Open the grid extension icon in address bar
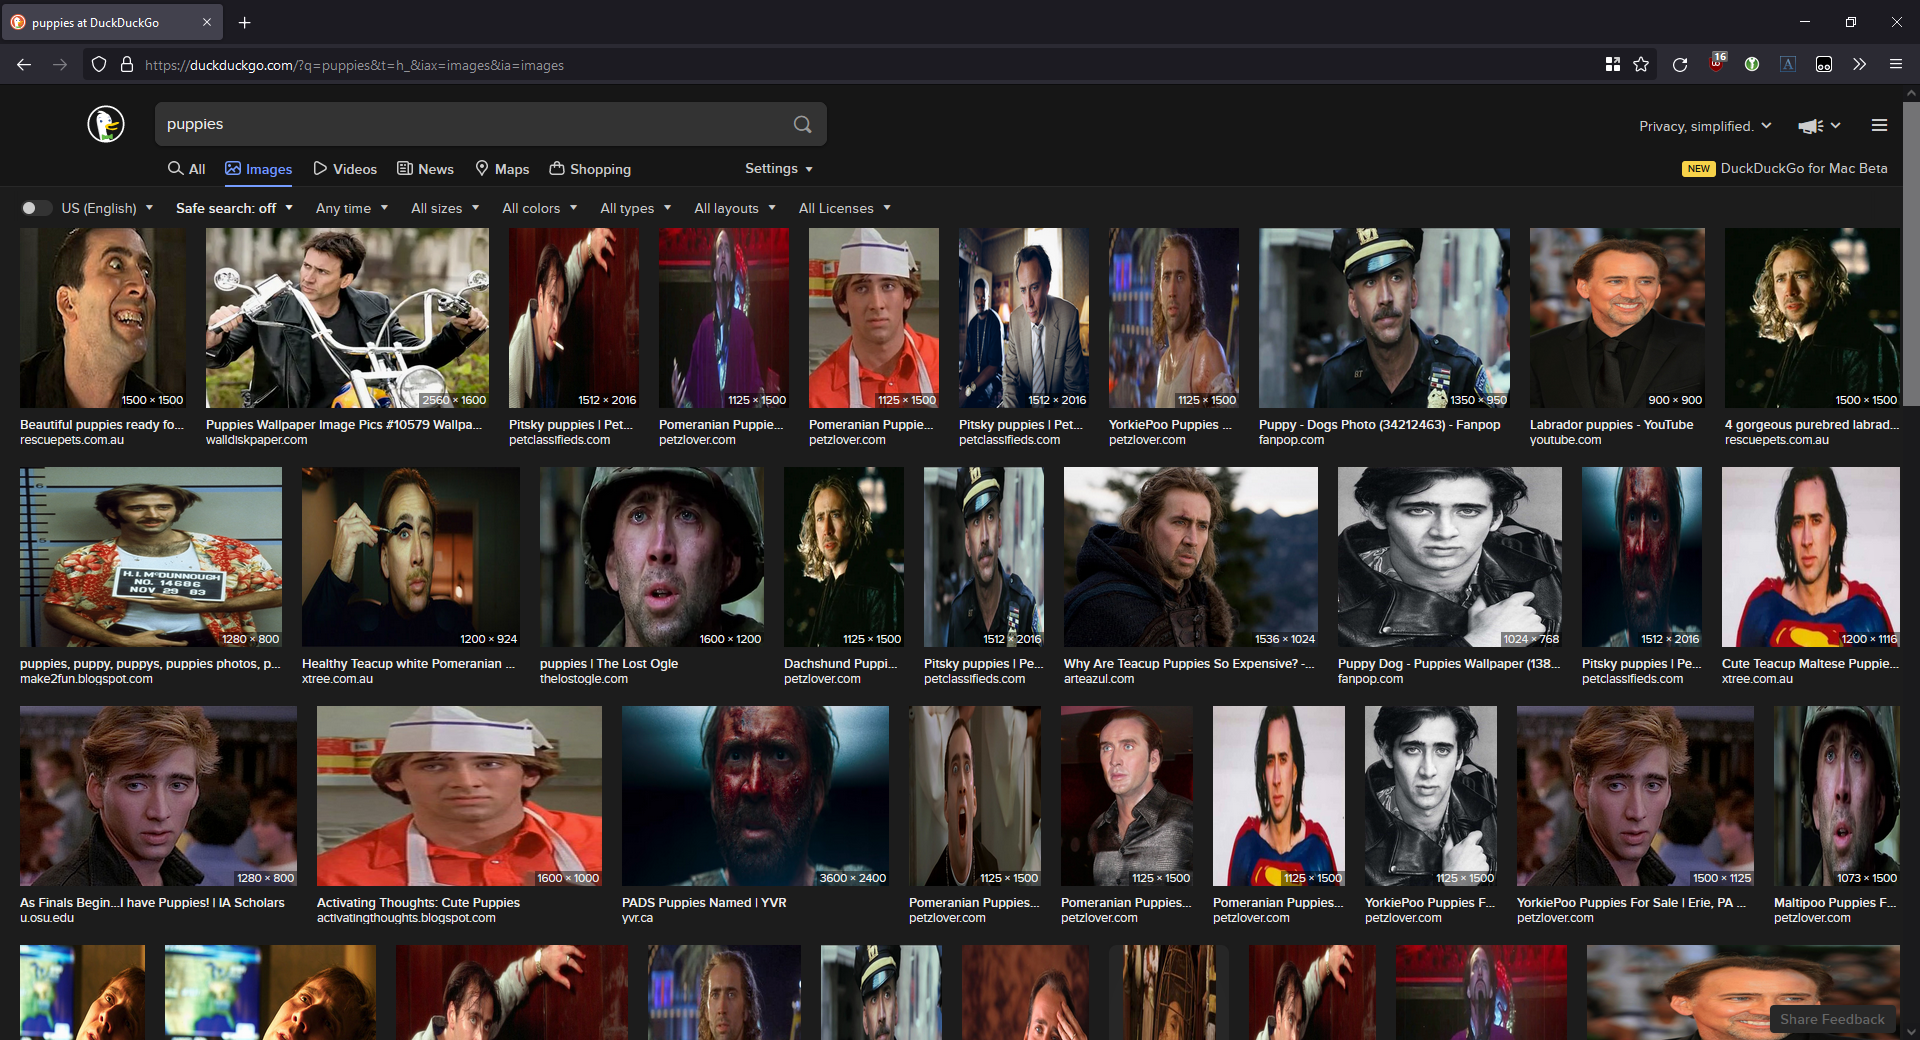This screenshot has width=1920, height=1040. click(x=1612, y=65)
